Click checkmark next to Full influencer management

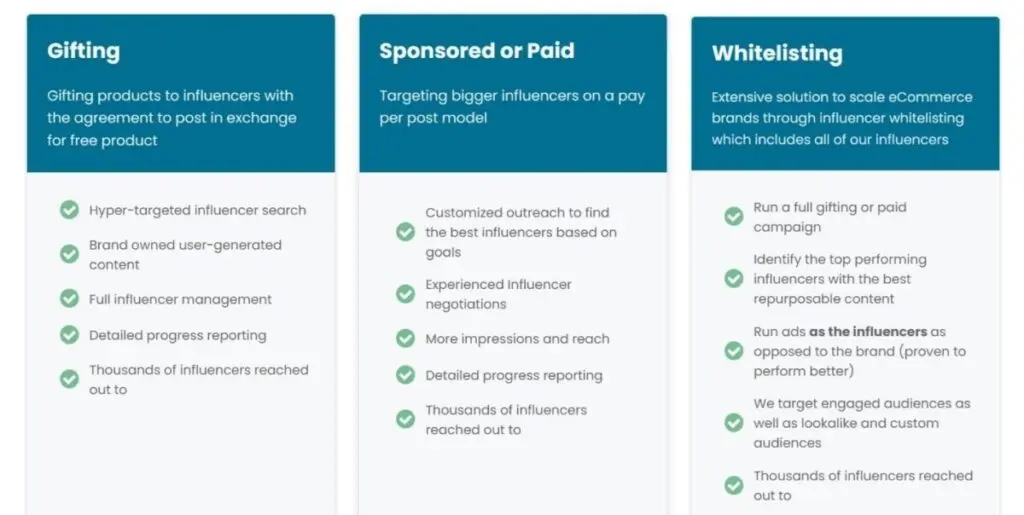click(69, 299)
